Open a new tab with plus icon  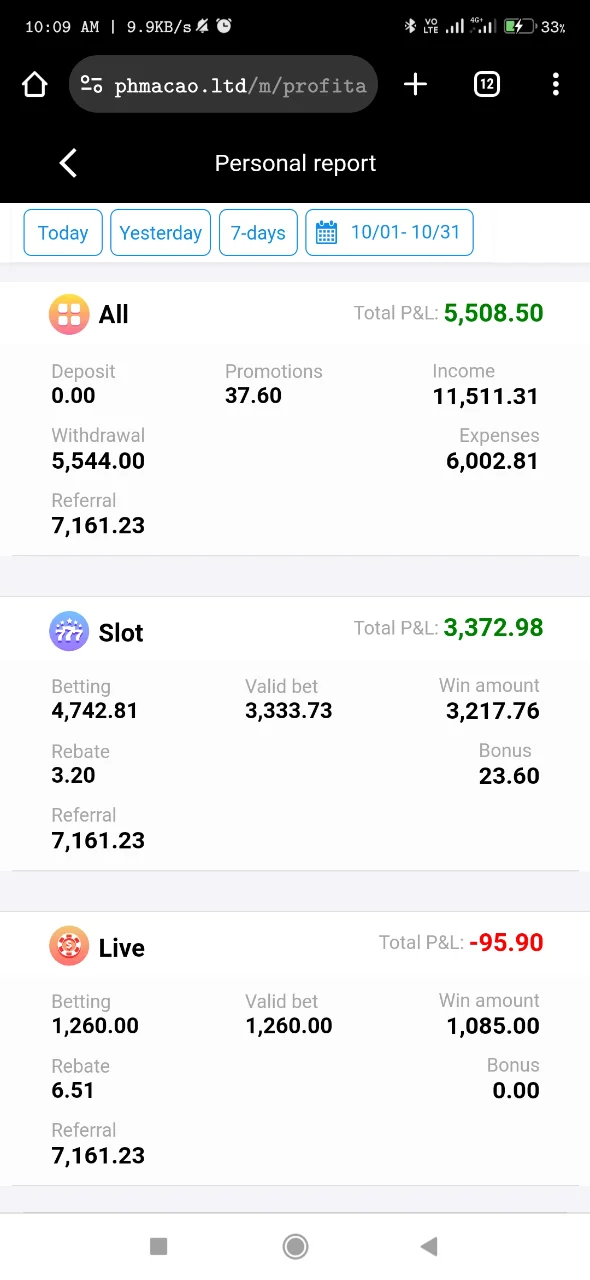415,85
